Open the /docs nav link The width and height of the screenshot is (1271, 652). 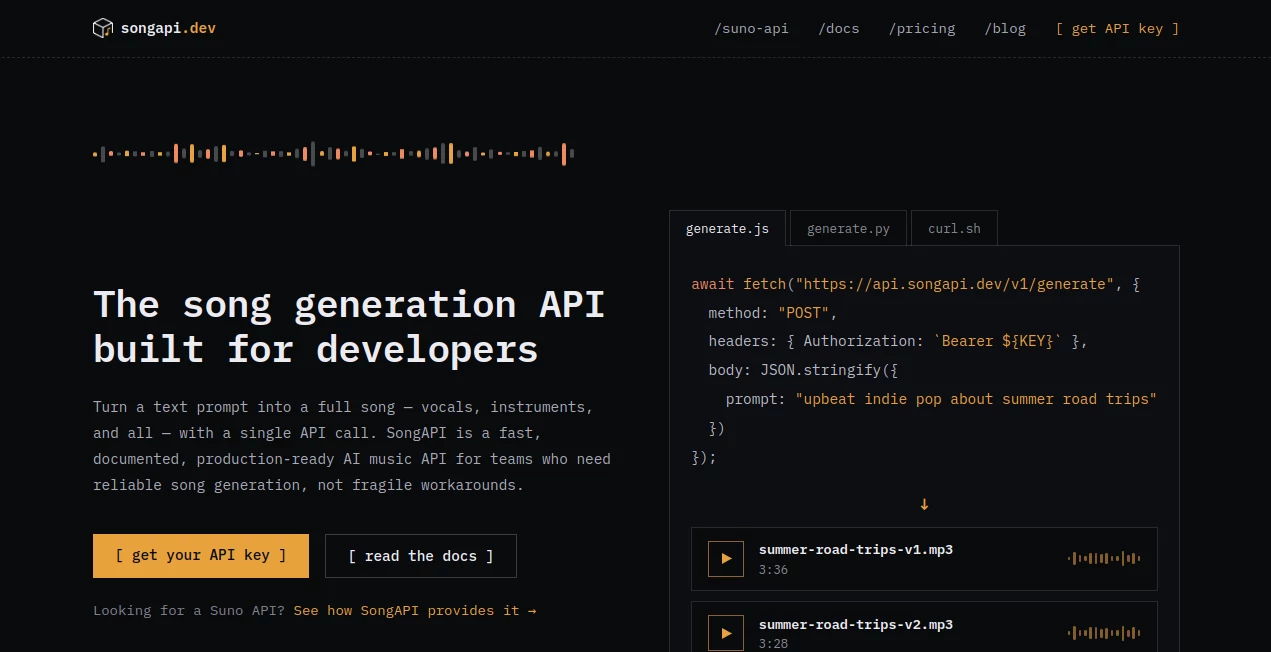839,28
